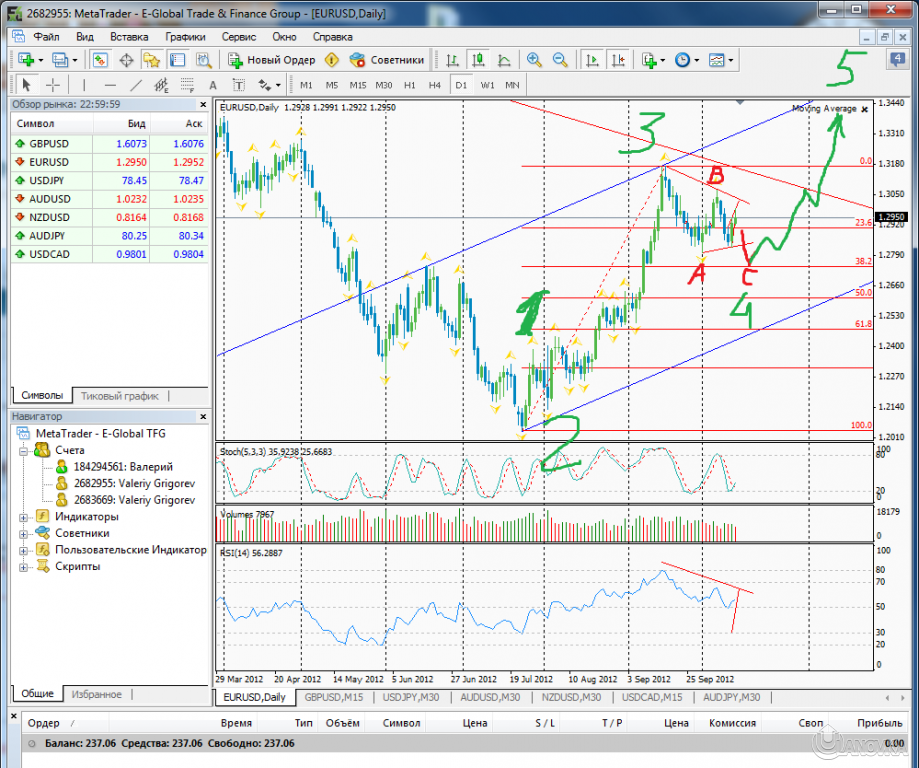Viewport: 919px width, 768px height.
Task: Select the M30 timeframe button
Action: (x=383, y=85)
